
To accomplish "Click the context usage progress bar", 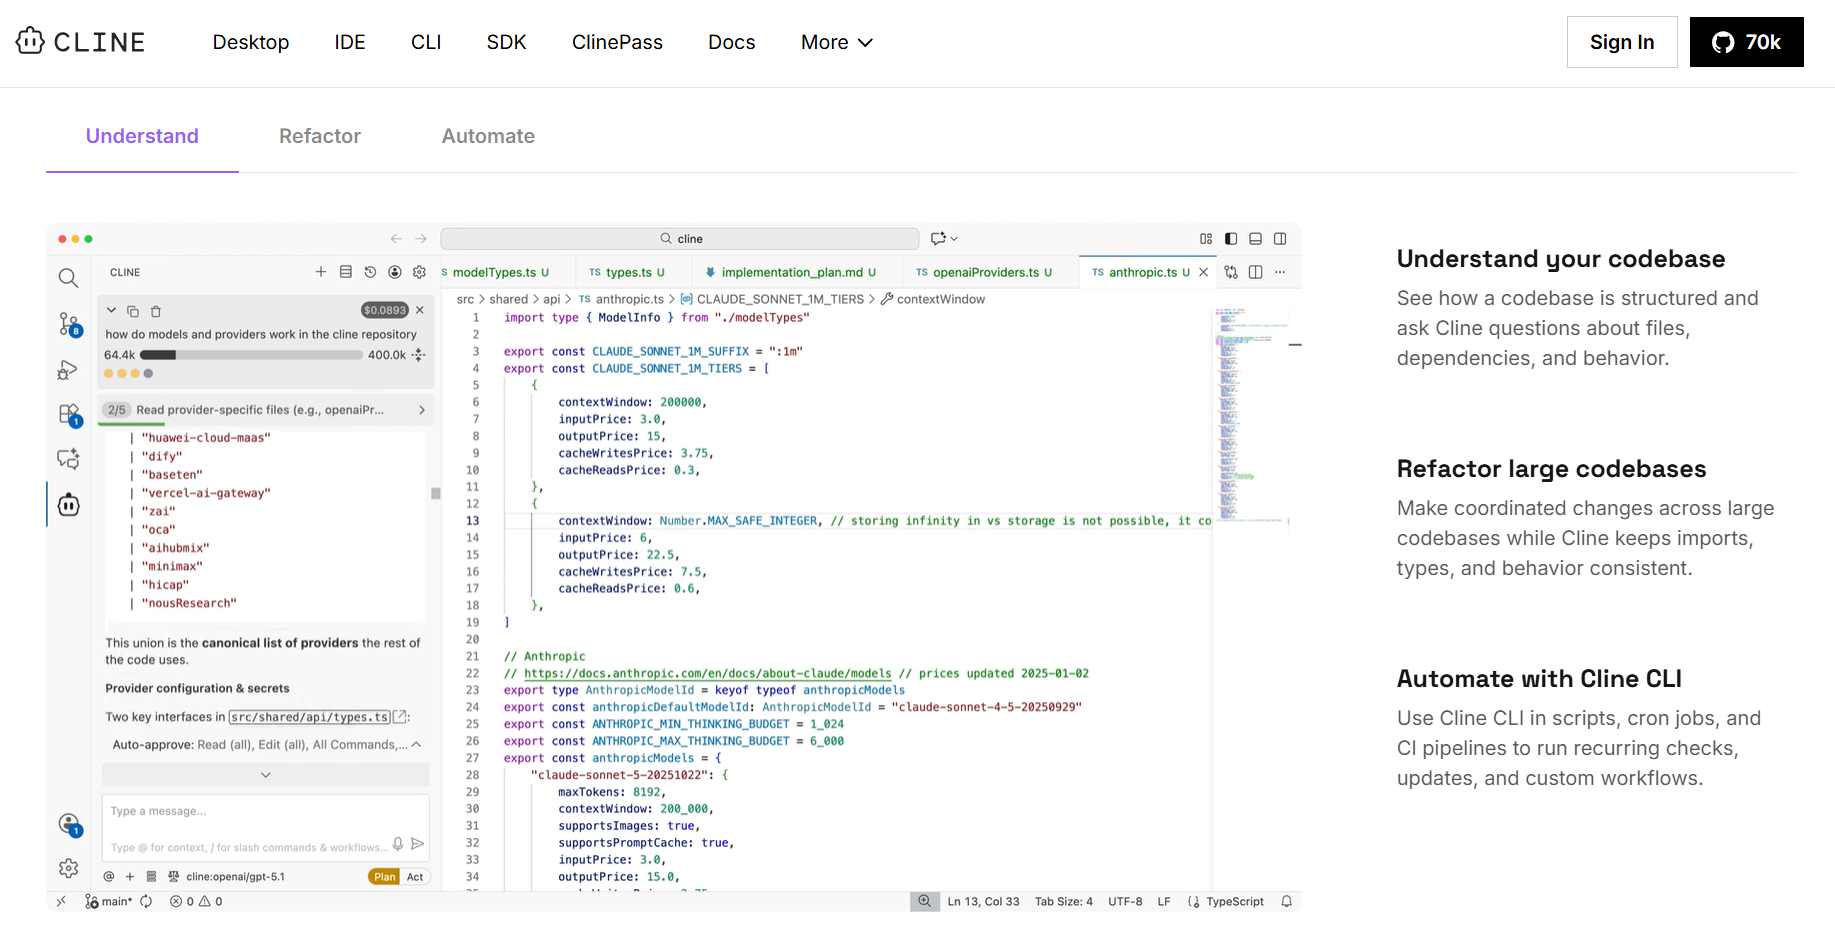I will [x=251, y=355].
